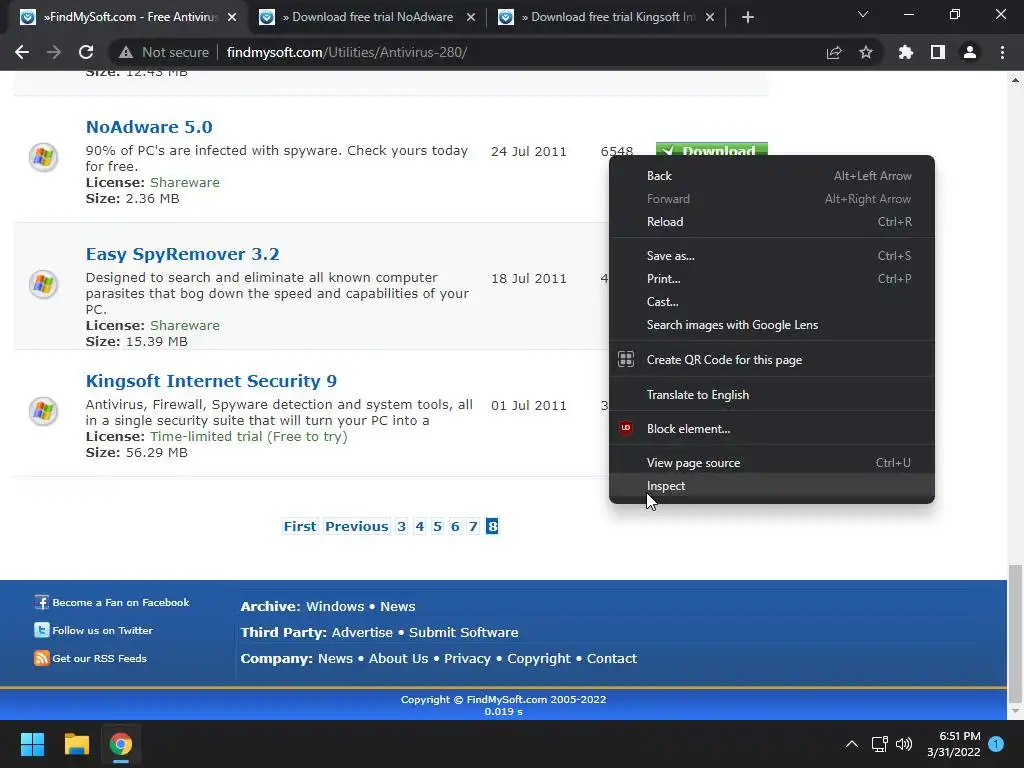Open the Easy SpyRemover 3.2 link
Image resolution: width=1024 pixels, height=768 pixels.
pyautogui.click(x=182, y=254)
